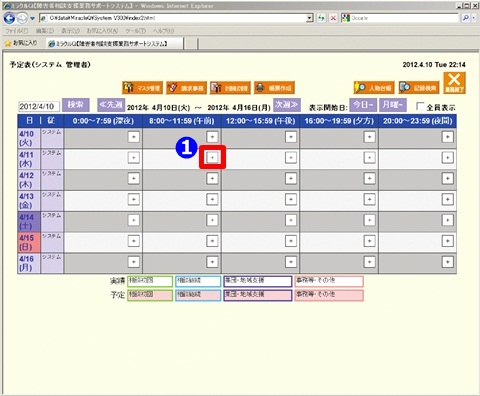Add entry for 4/10 8:00~11:59 slot
This screenshot has width=480, height=396.
coord(212,137)
